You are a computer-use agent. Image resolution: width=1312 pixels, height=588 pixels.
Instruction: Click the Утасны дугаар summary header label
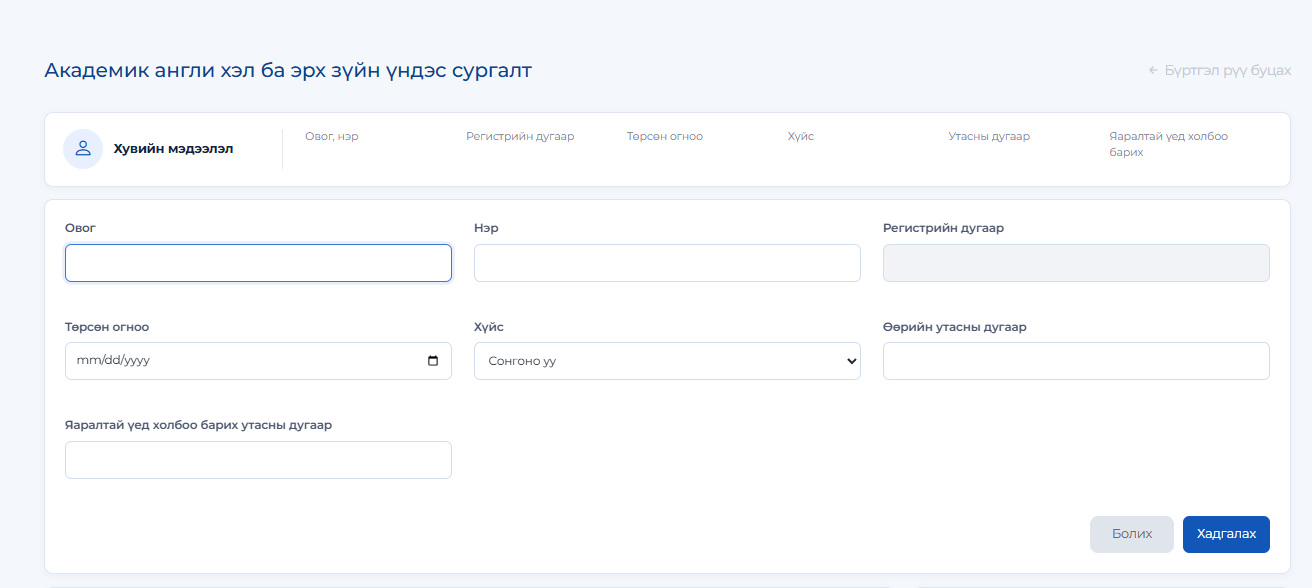tap(989, 136)
